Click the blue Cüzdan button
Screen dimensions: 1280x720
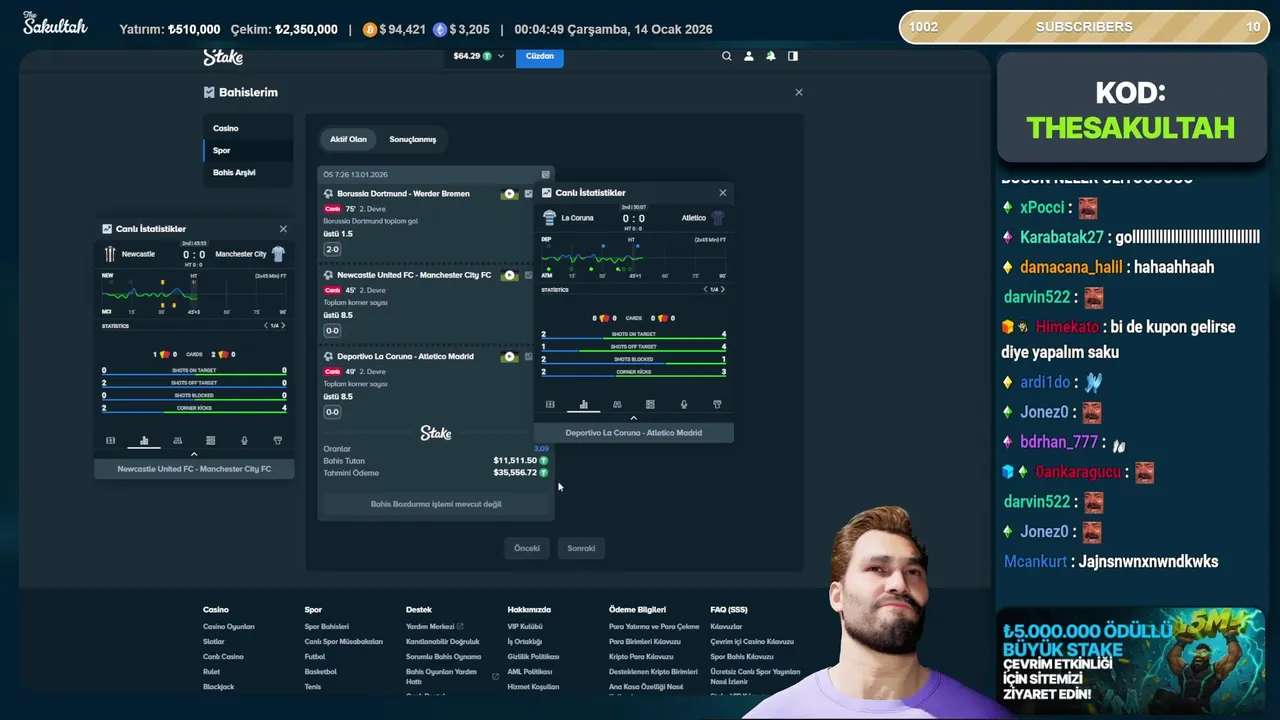pyautogui.click(x=540, y=56)
